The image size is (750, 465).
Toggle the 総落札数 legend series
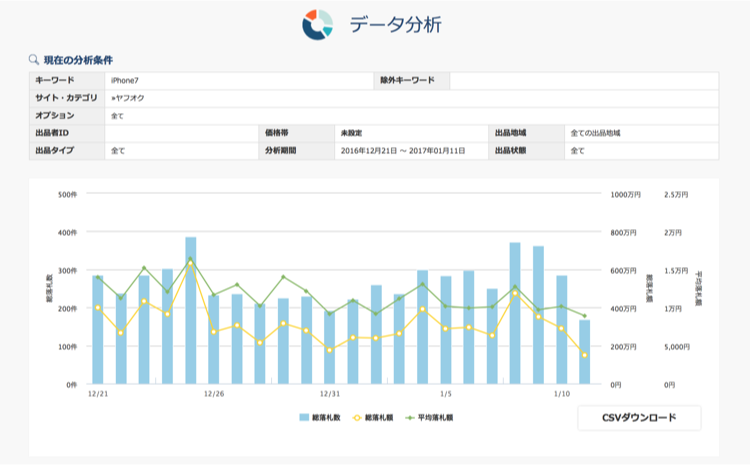pyautogui.click(x=325, y=417)
